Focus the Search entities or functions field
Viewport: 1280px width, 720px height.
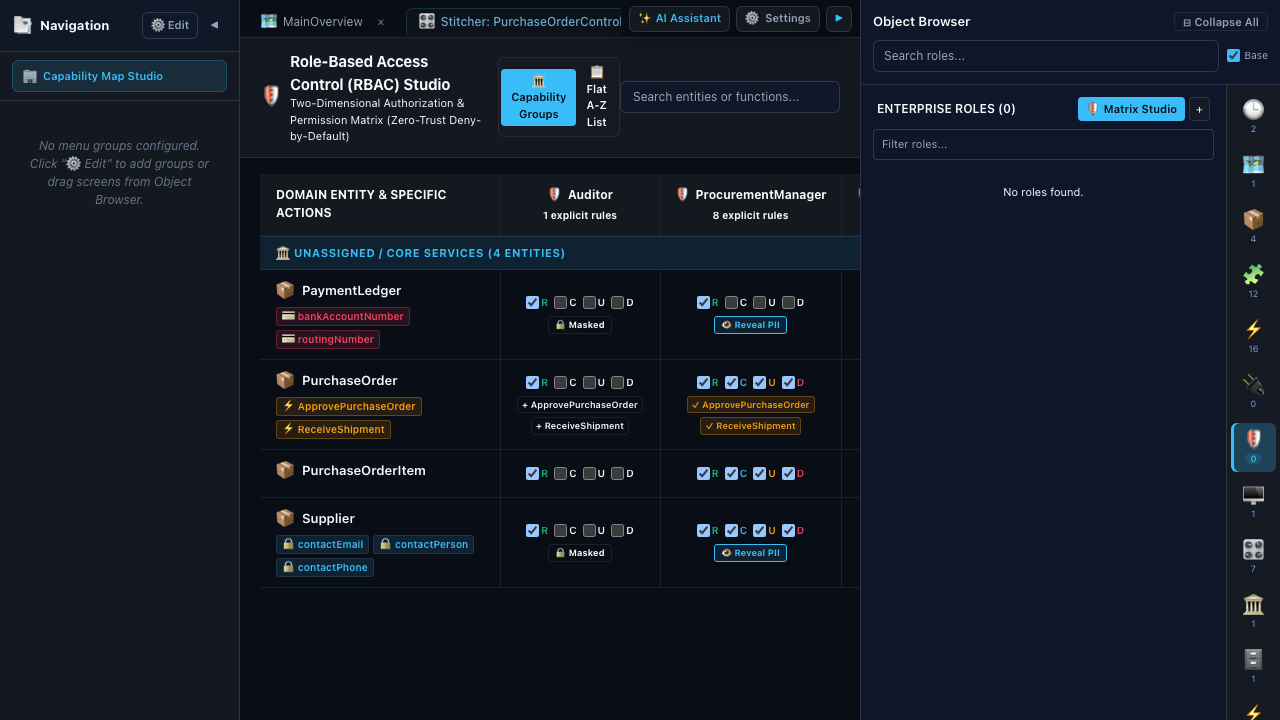pyautogui.click(x=730, y=97)
